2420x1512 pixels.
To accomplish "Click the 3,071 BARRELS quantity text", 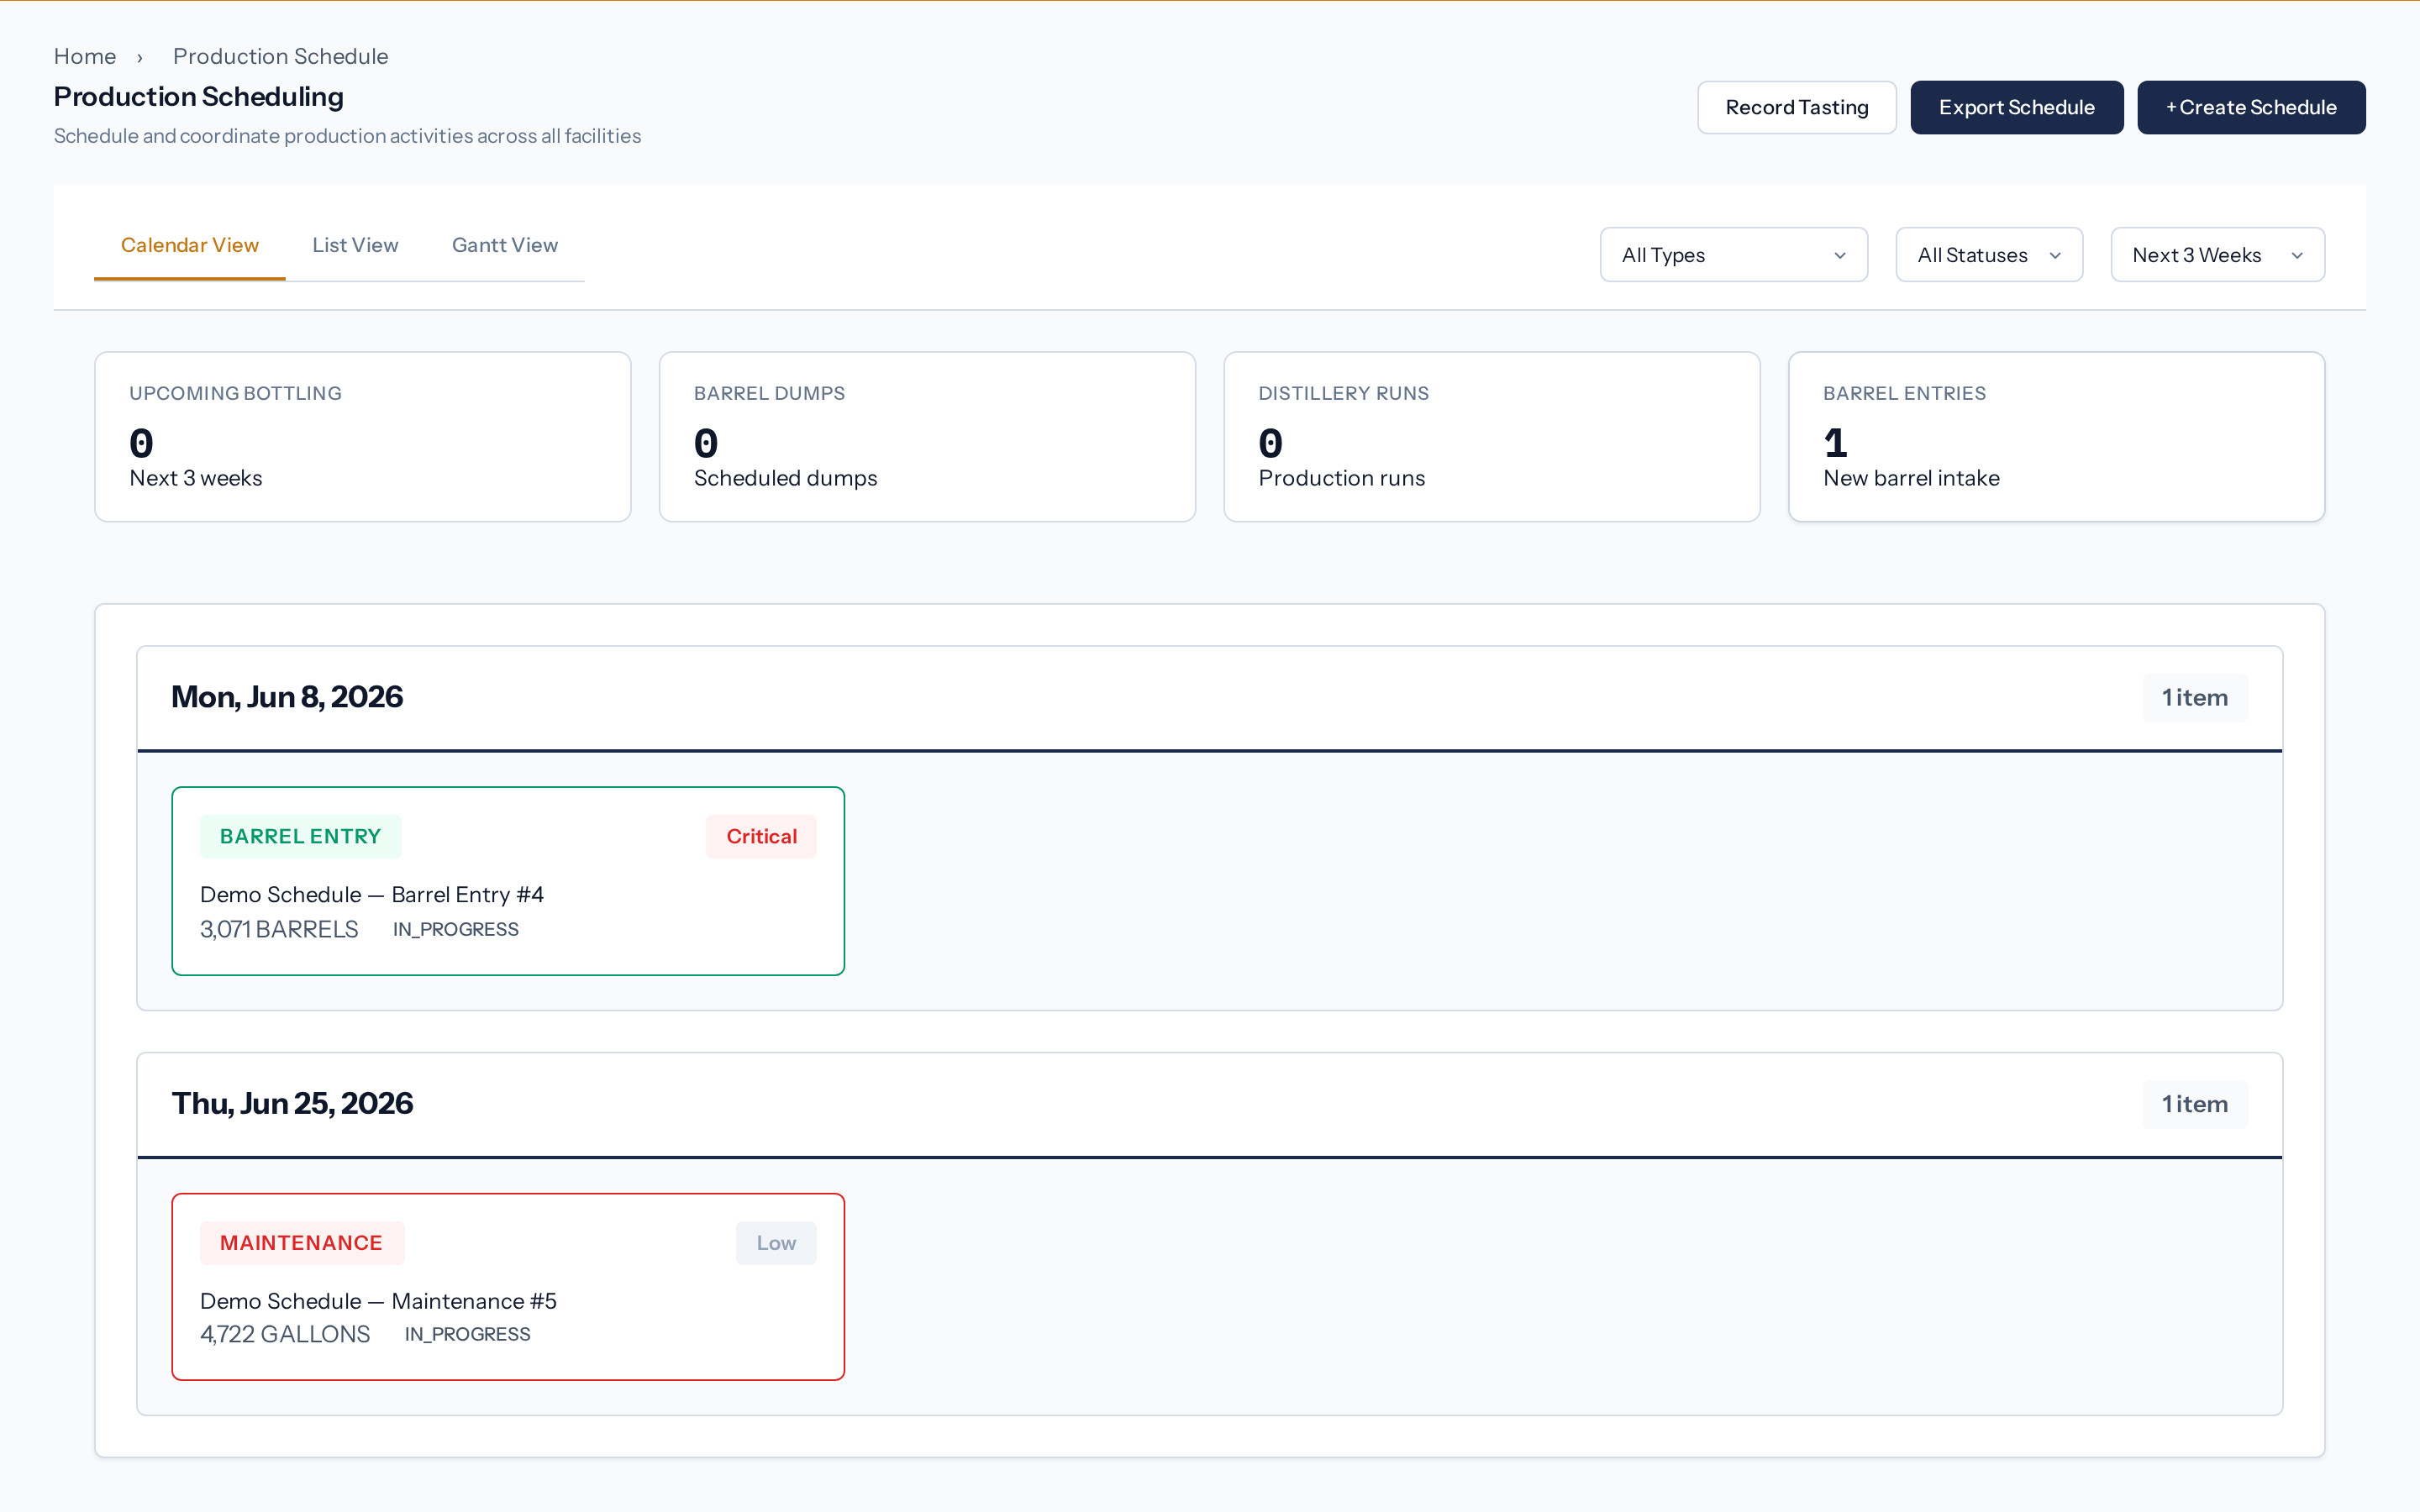I will tap(279, 929).
